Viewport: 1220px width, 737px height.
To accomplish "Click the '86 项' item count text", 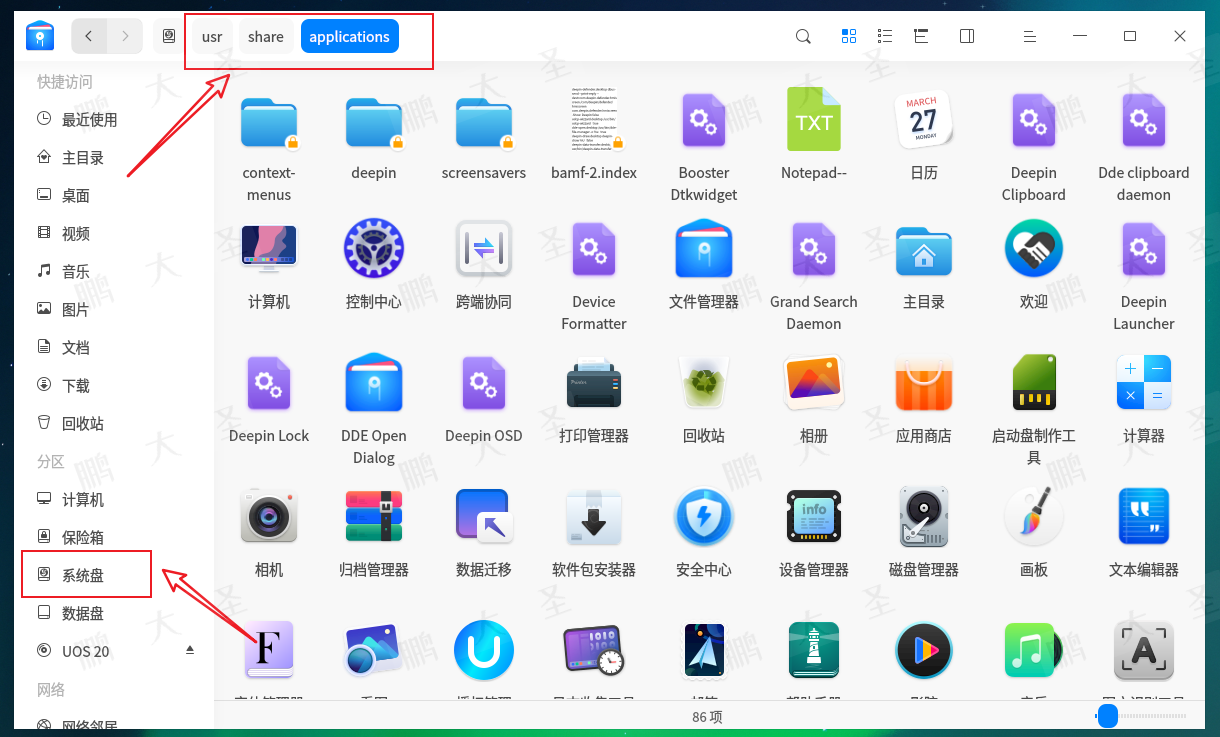I will click(x=707, y=717).
